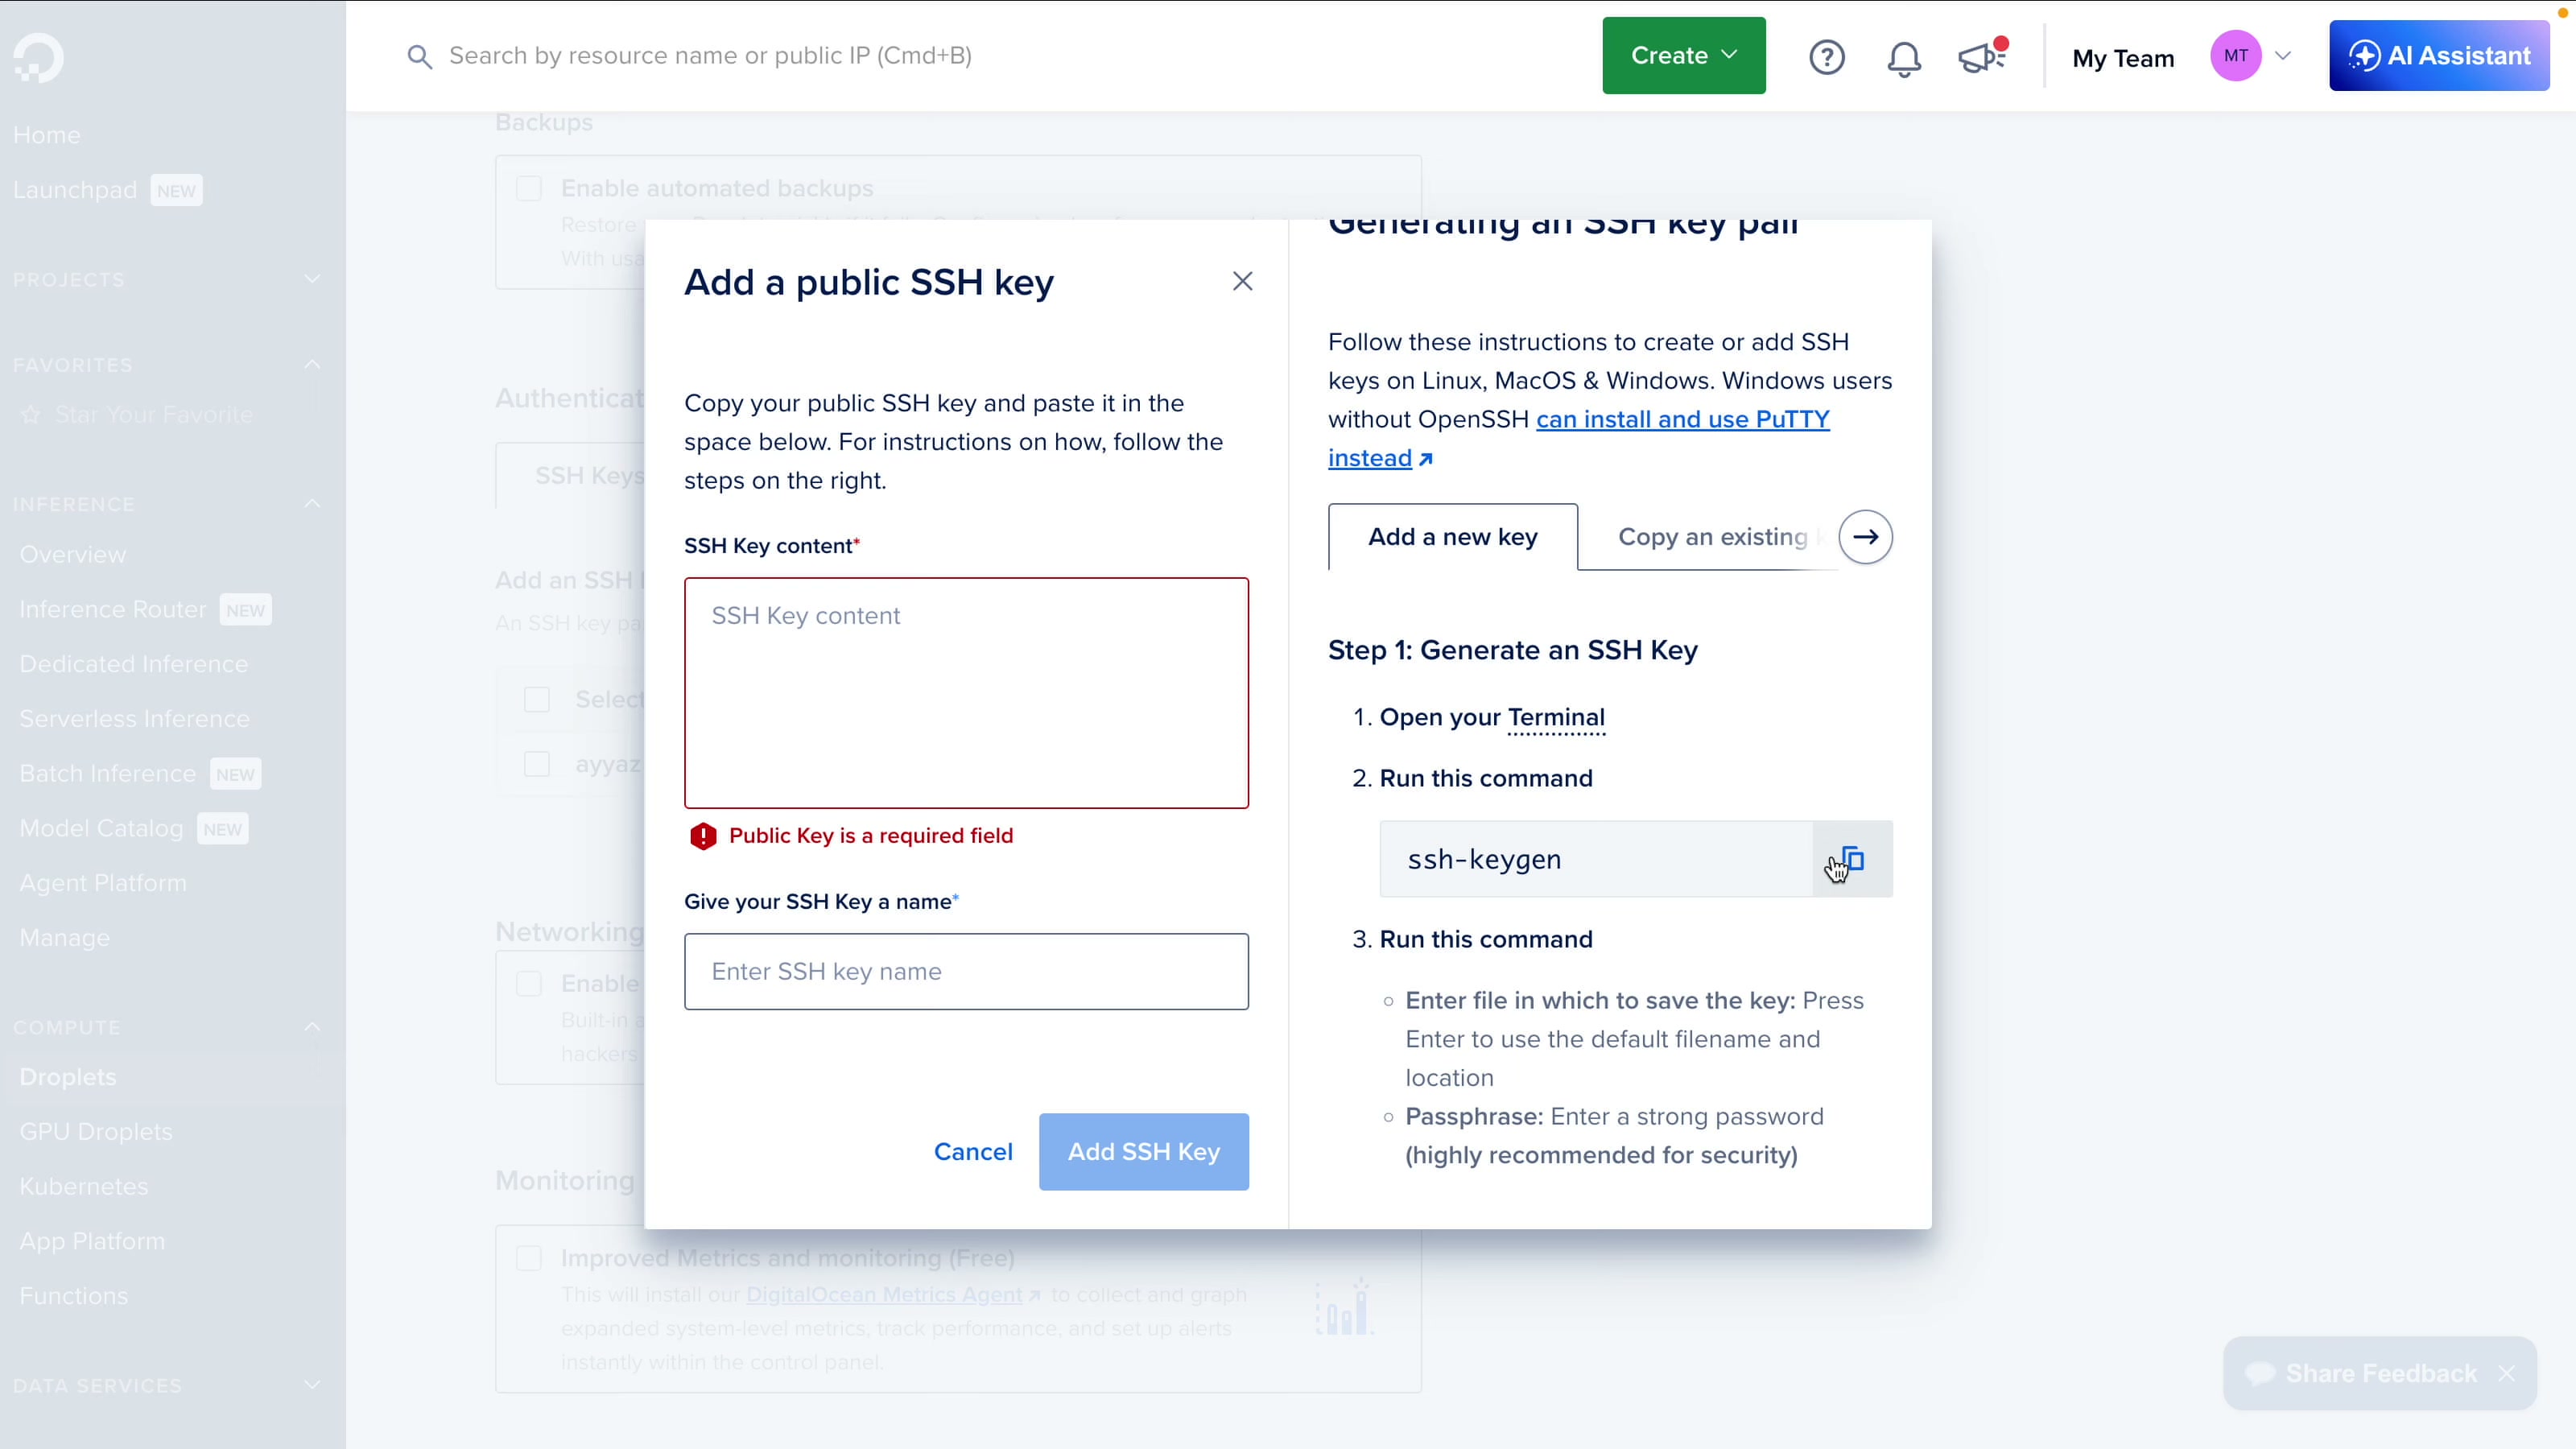
Task: Open the AI Assistant
Action: coord(2439,56)
